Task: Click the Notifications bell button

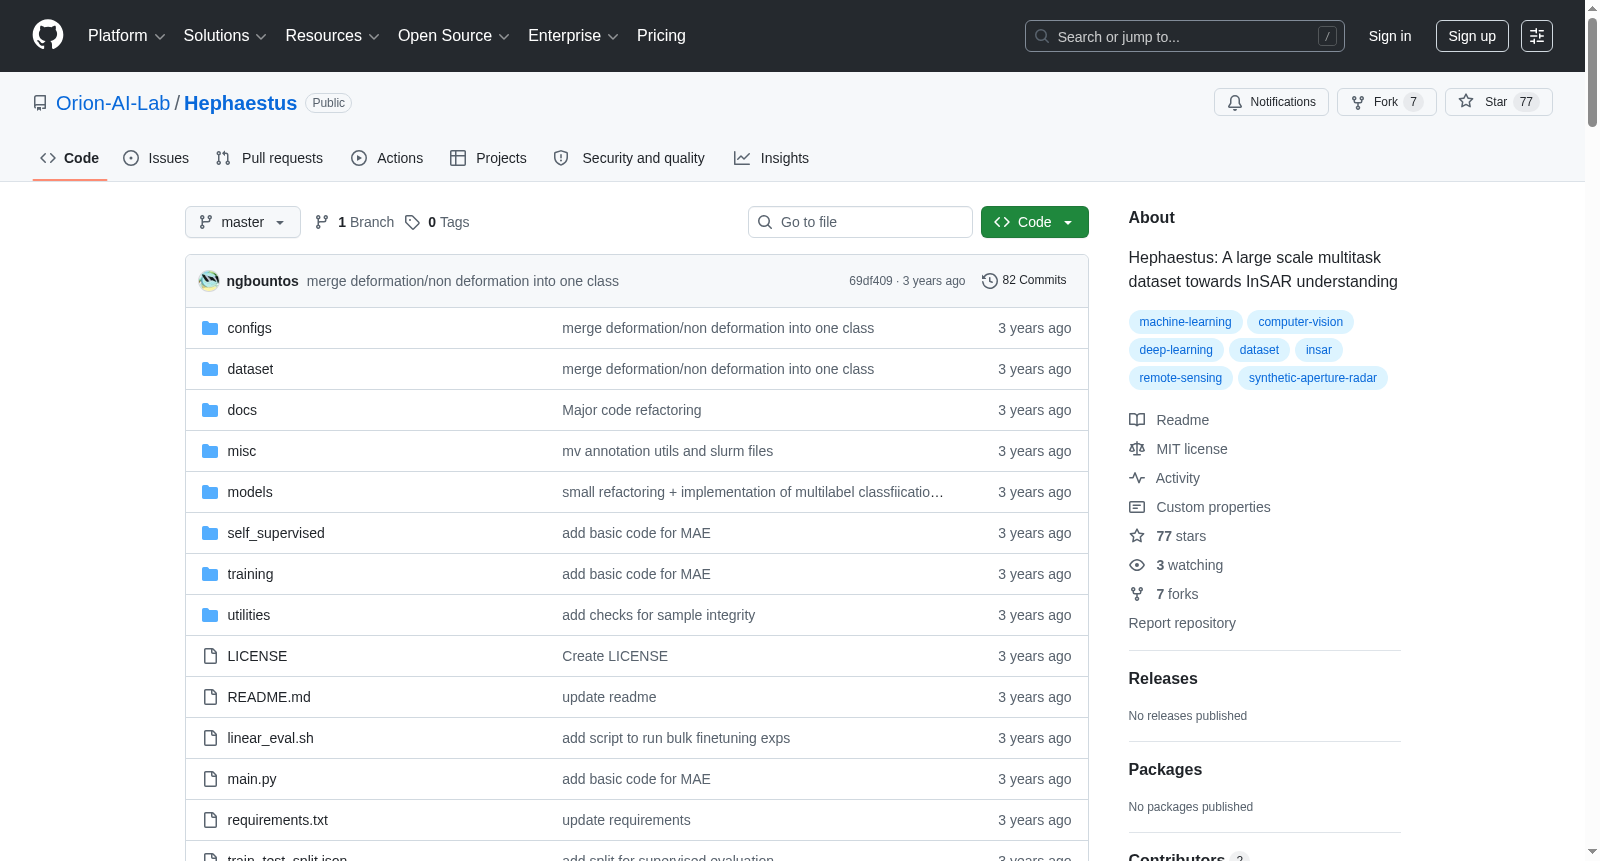Action: coord(1271,102)
